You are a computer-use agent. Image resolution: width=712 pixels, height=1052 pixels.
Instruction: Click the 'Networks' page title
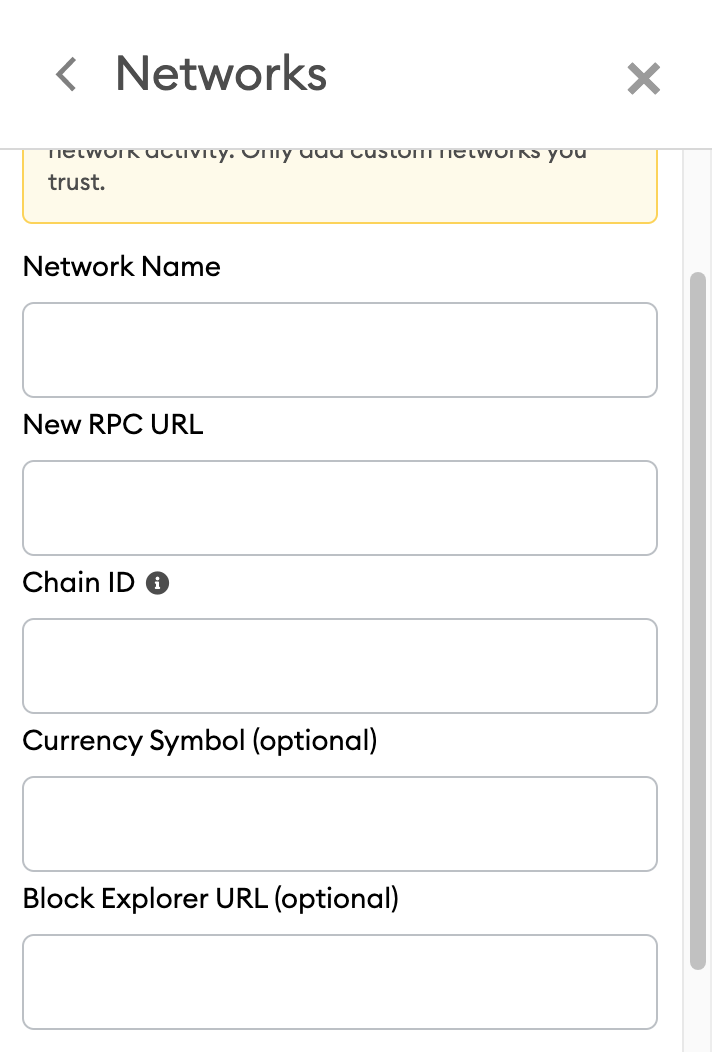221,74
